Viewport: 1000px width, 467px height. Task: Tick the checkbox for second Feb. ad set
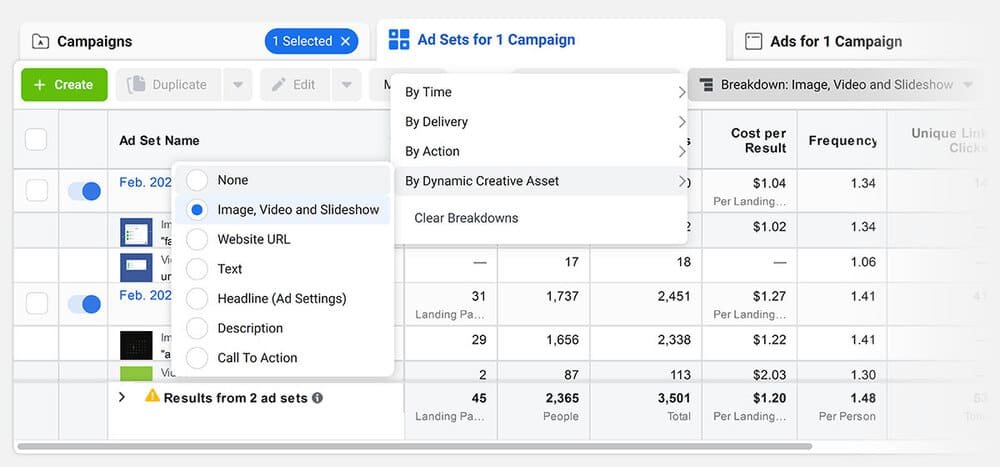(x=36, y=304)
